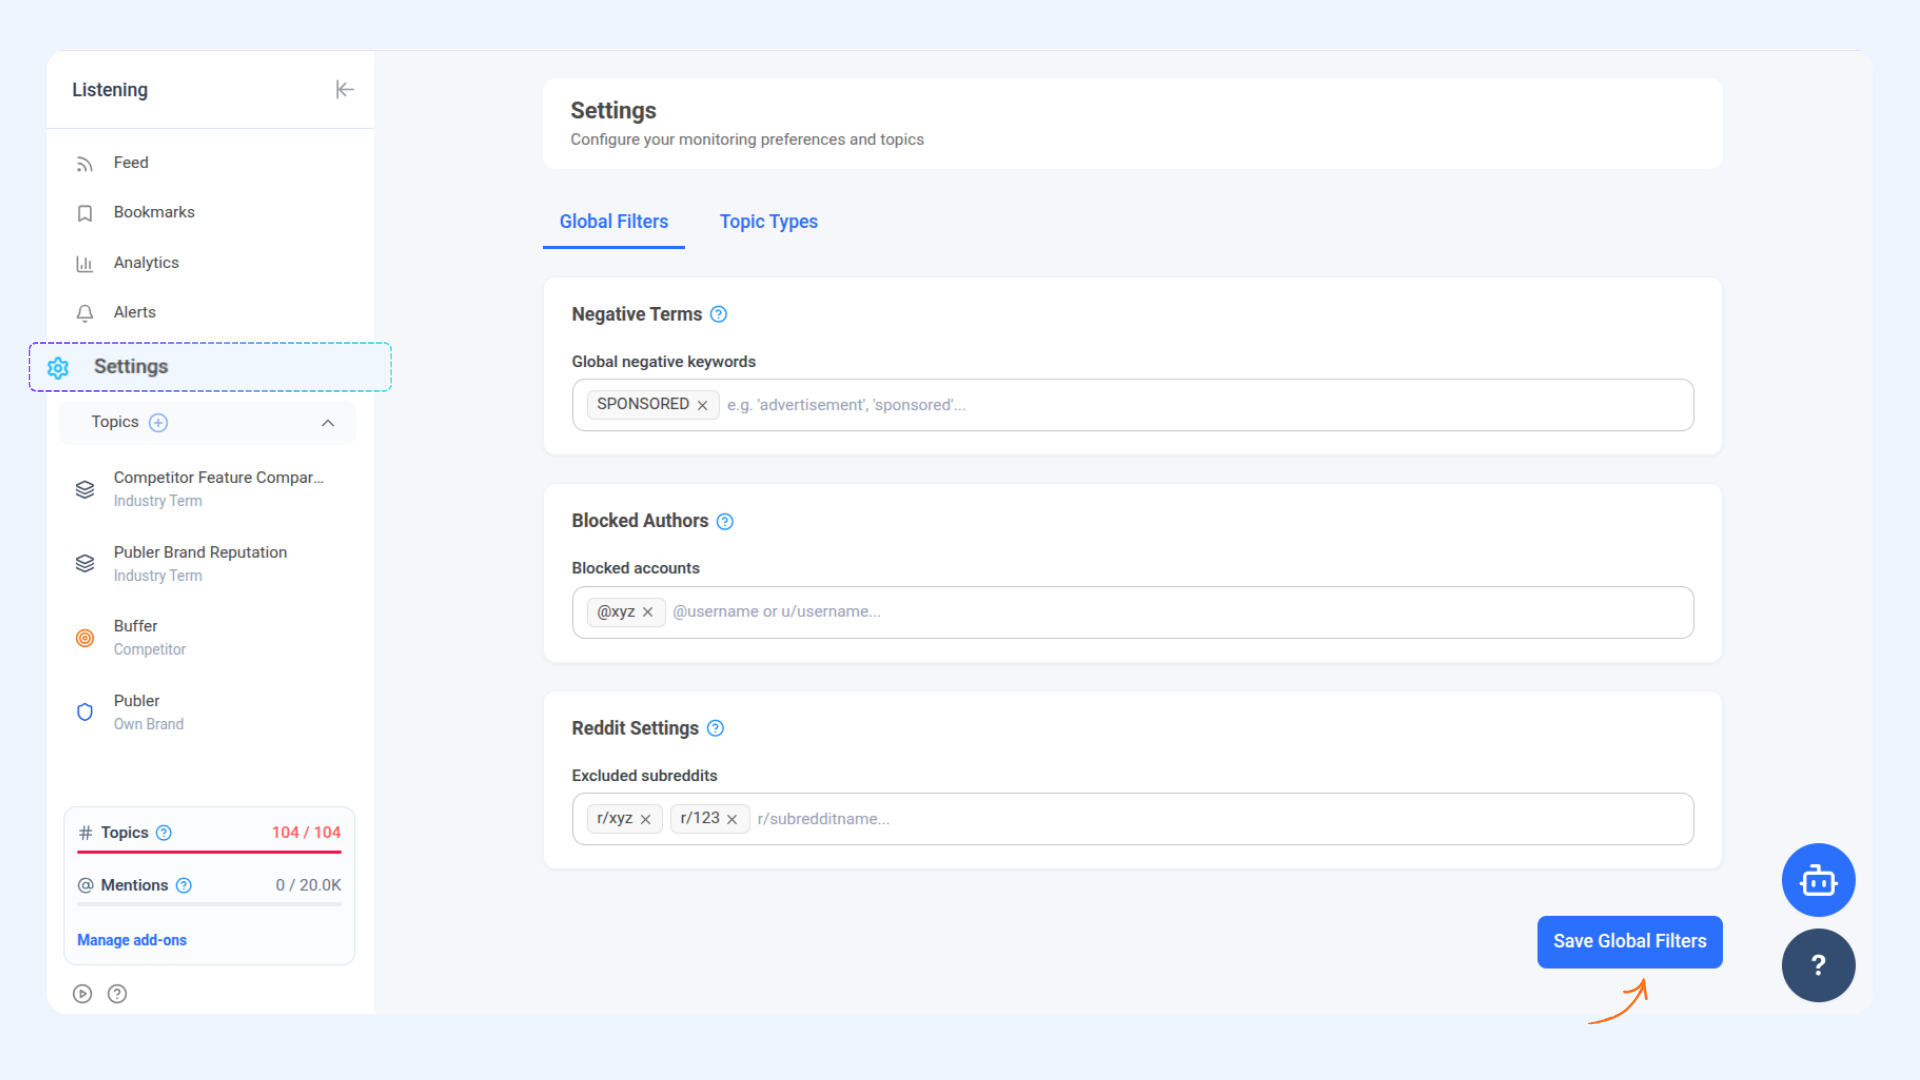Click the Mentions usage progress bar
The image size is (1920, 1080).
(209, 905)
